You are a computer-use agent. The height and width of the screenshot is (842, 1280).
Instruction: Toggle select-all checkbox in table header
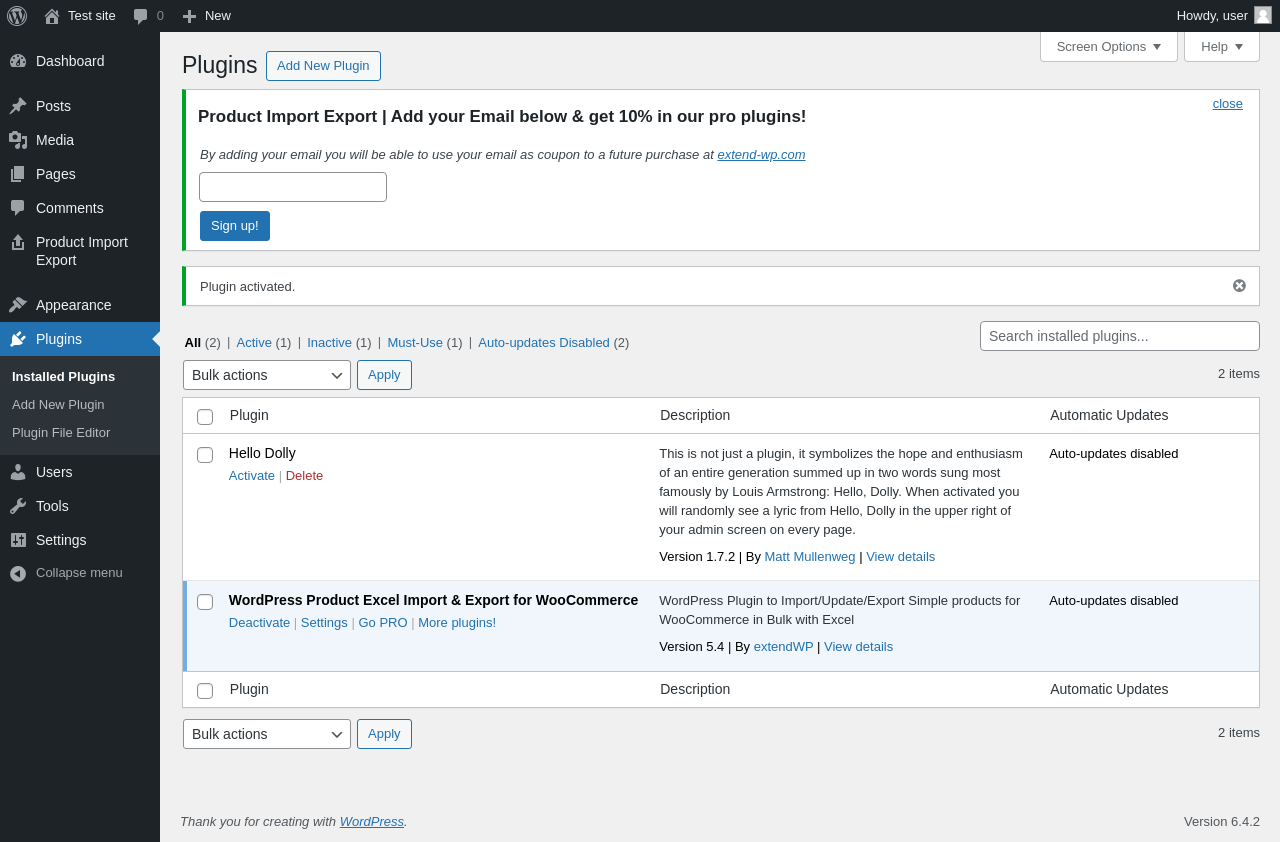pos(205,417)
